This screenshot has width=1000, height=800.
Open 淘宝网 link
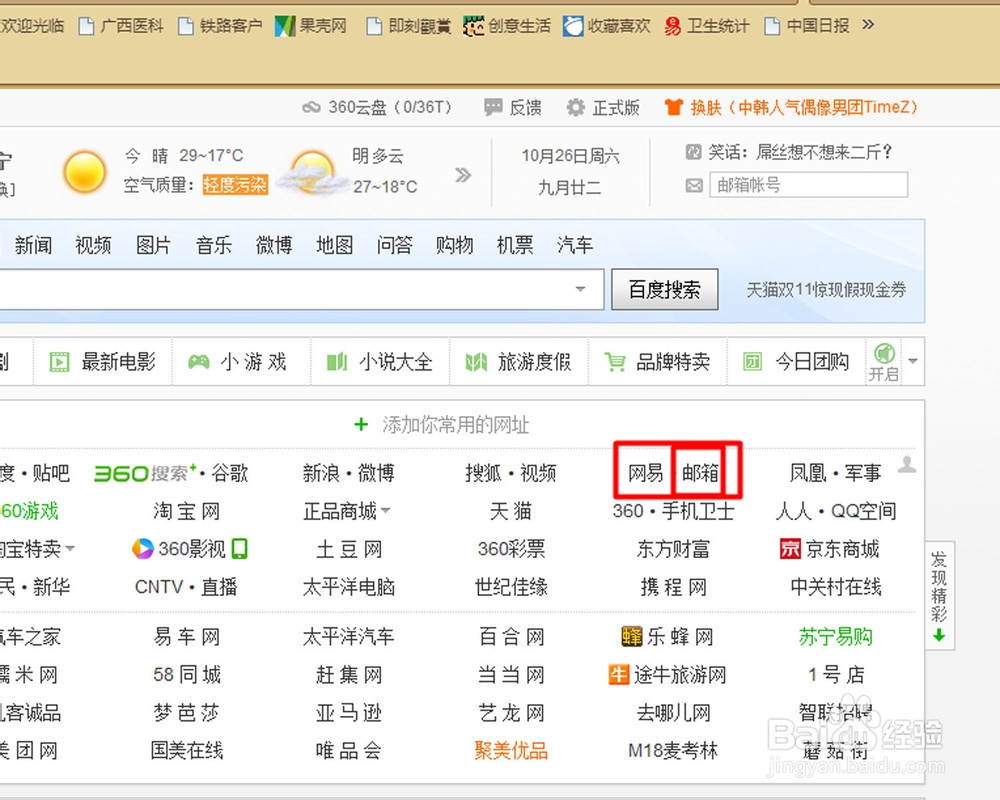click(186, 511)
